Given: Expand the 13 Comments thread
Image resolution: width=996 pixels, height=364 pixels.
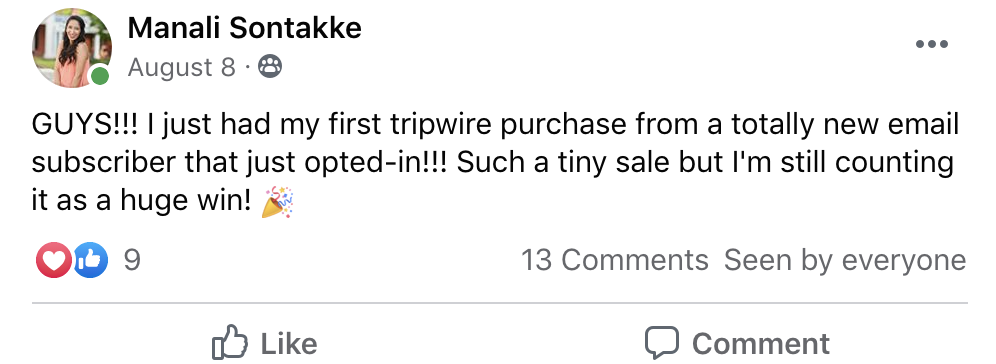Looking at the screenshot, I should (614, 260).
